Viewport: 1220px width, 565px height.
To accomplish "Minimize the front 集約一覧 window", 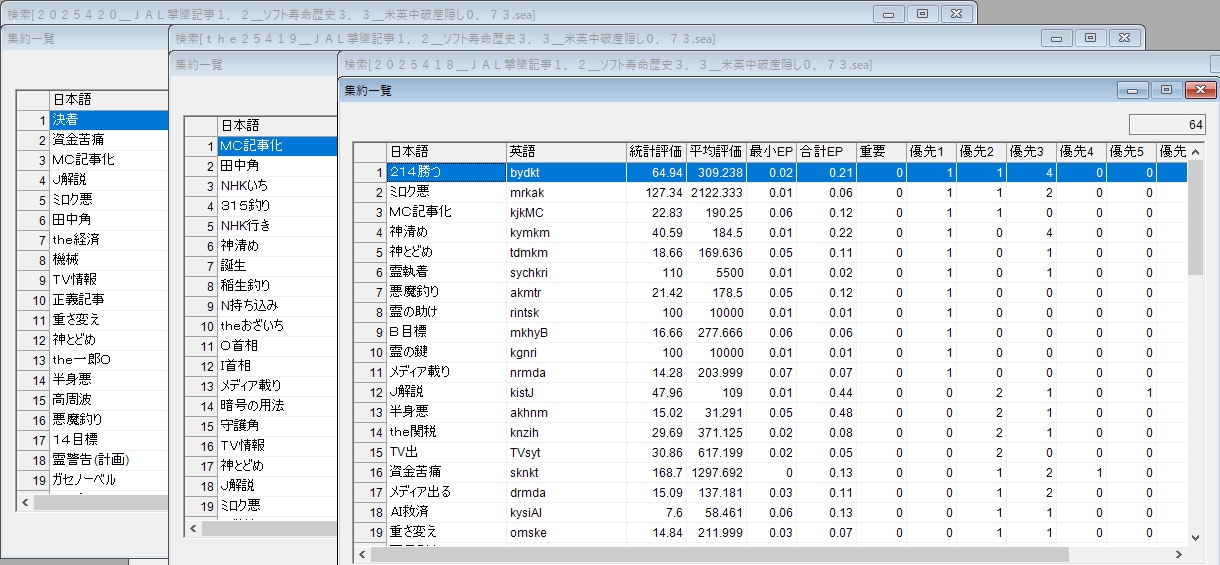I will pyautogui.click(x=1133, y=90).
